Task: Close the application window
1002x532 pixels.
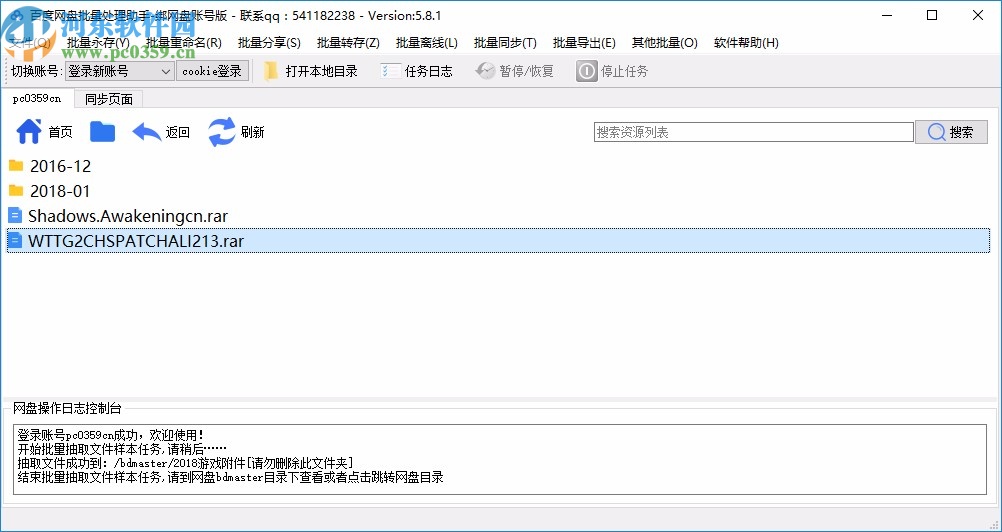Action: (978, 15)
